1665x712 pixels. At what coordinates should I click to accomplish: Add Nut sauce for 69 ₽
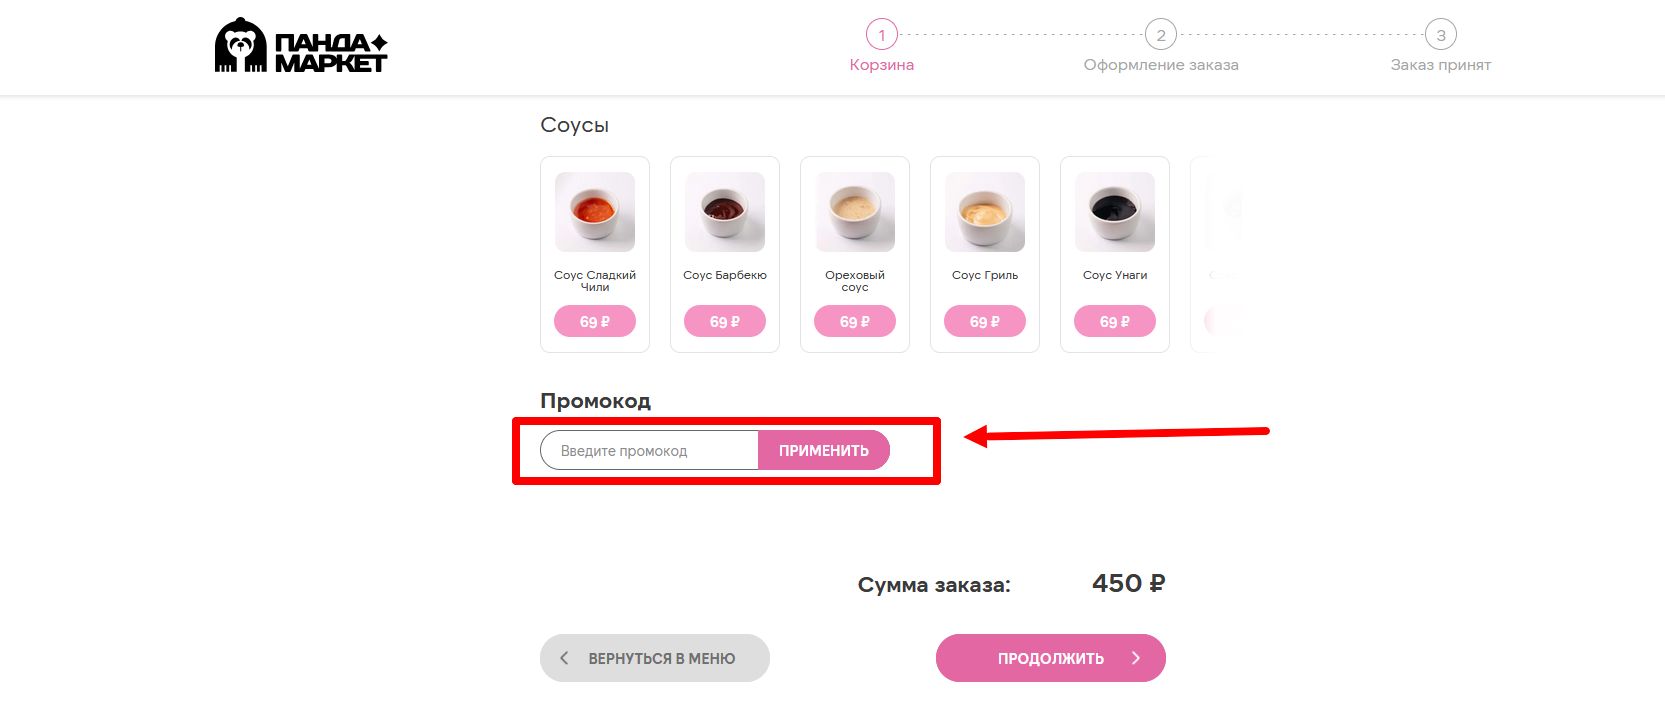pos(855,322)
